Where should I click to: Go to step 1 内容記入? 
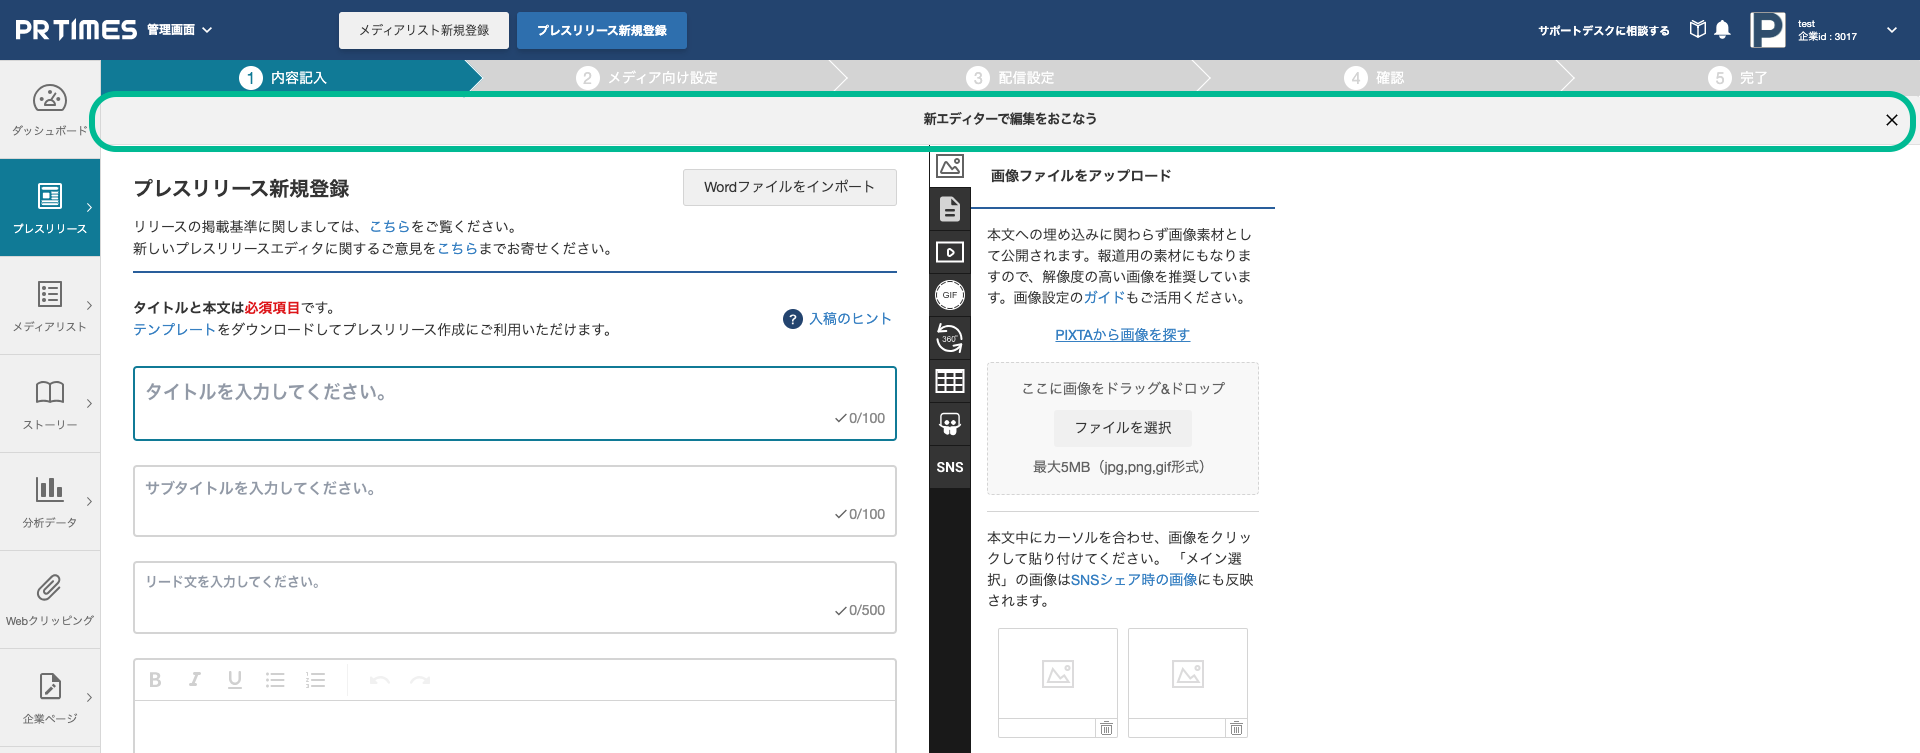pos(283,77)
